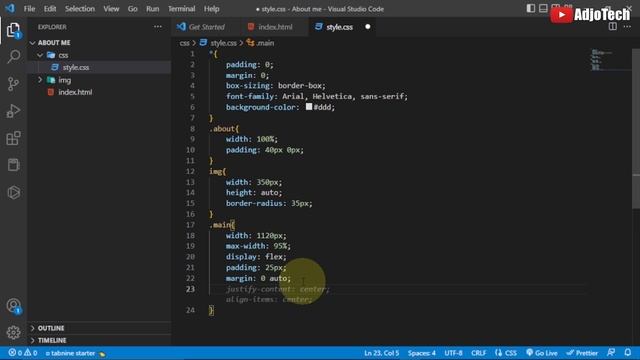Click css in the breadcrumb path

pos(184,43)
